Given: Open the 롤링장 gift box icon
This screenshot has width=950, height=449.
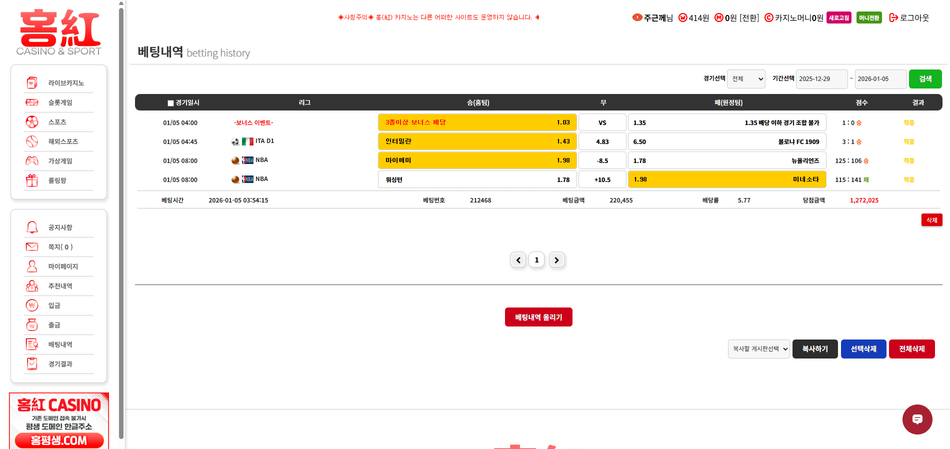Looking at the screenshot, I should [32, 181].
